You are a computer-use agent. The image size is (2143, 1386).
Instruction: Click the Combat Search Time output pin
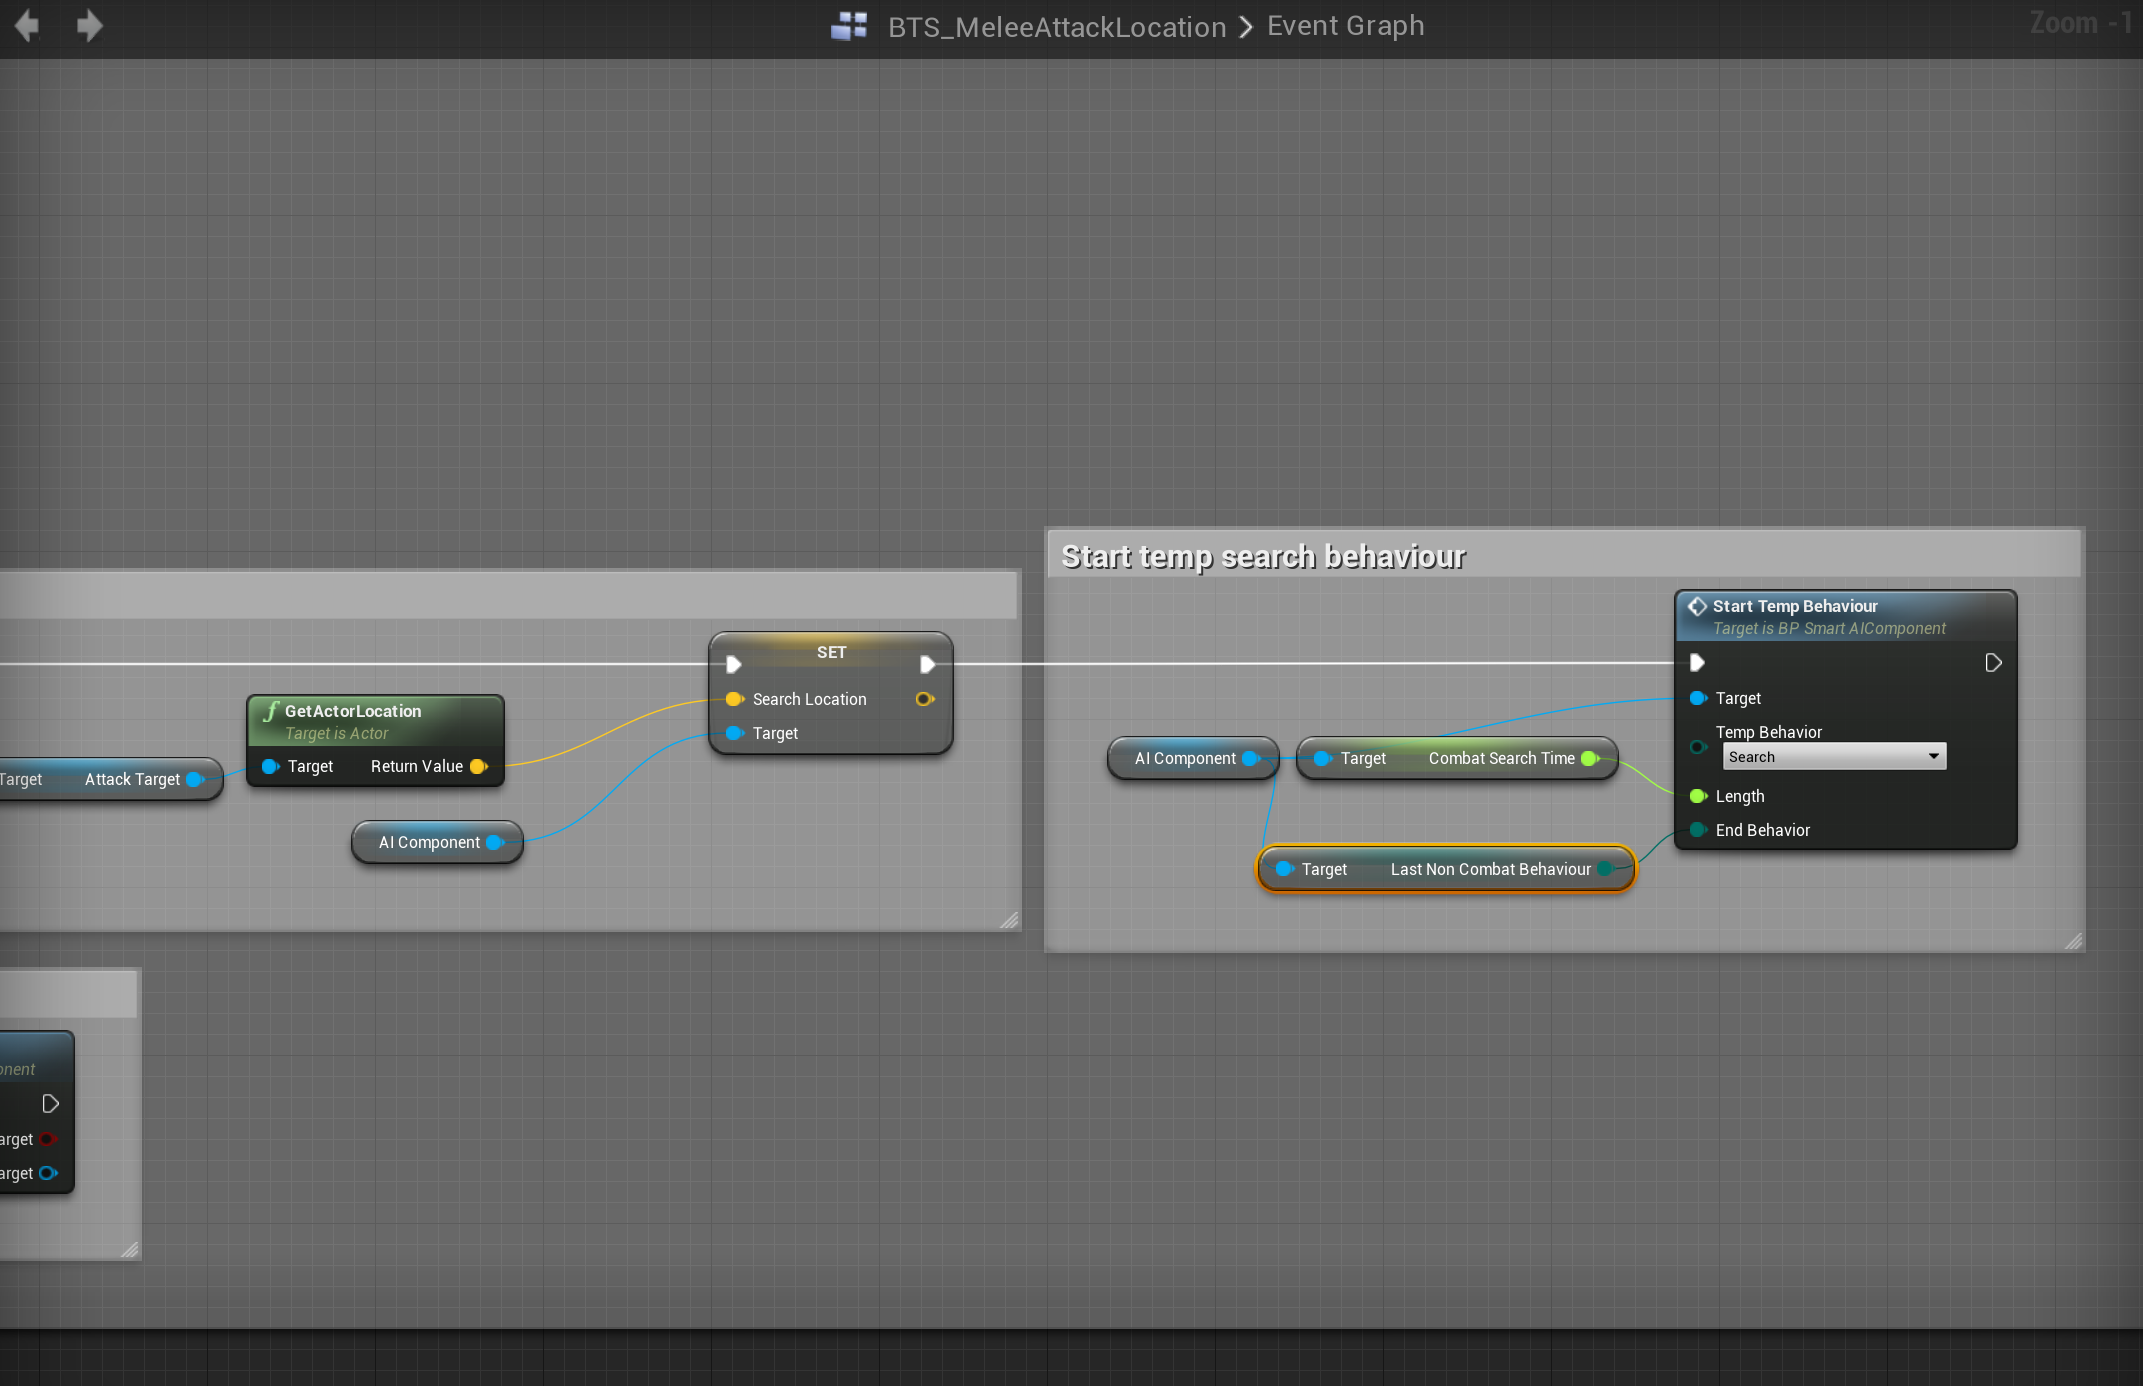tap(1589, 759)
